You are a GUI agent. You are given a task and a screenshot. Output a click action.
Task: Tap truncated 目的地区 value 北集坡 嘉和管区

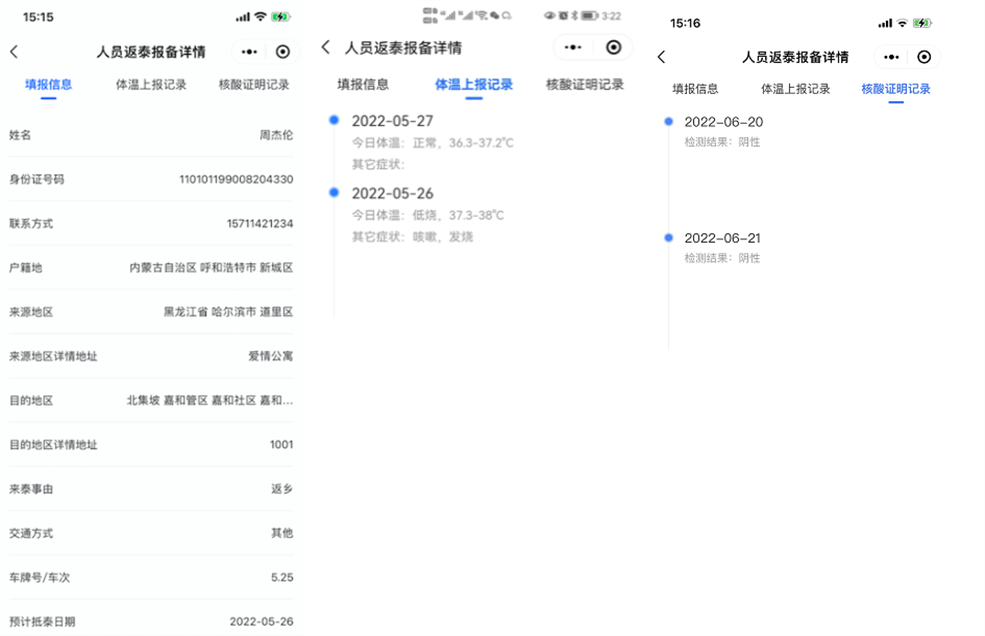[210, 400]
